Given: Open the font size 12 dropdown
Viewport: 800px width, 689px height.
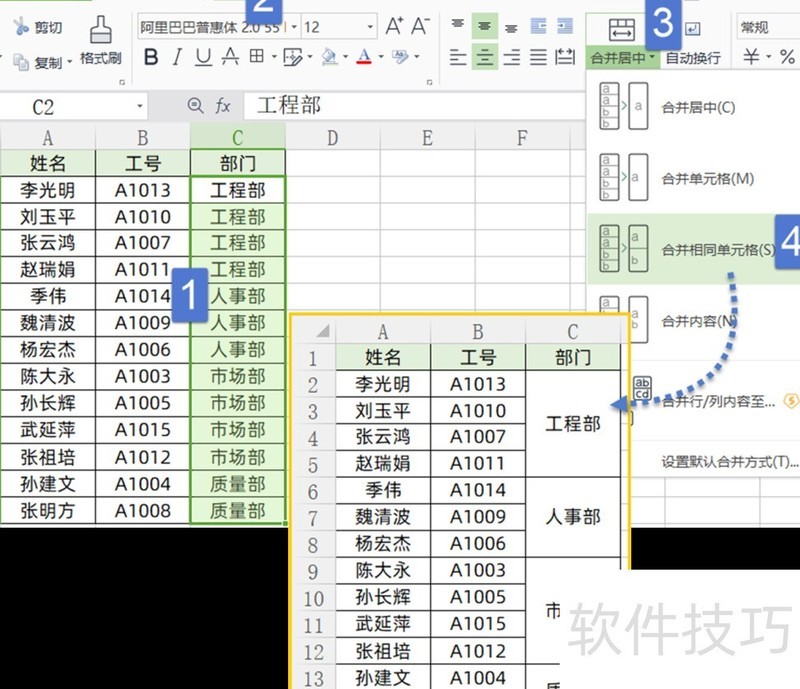Looking at the screenshot, I should coord(370,27).
